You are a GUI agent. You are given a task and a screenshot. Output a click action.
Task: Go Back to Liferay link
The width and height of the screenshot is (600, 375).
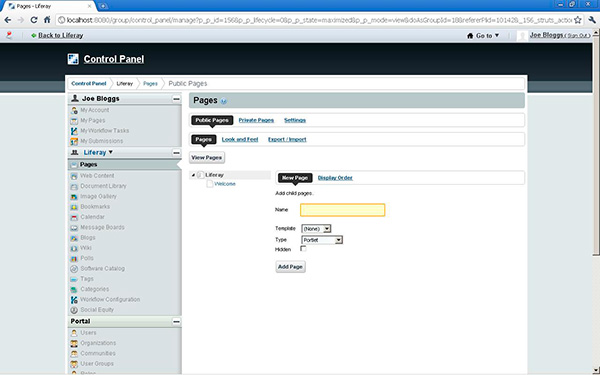point(60,36)
